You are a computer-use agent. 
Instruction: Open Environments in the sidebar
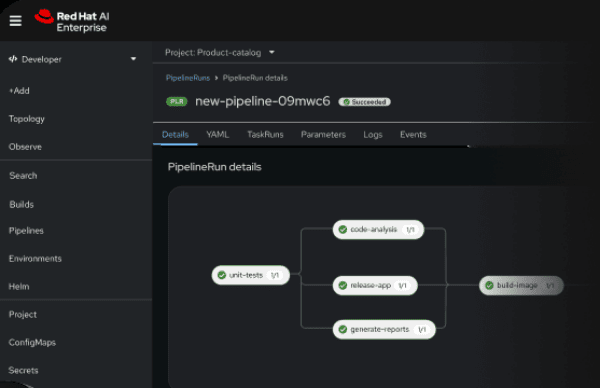[x=35, y=259]
